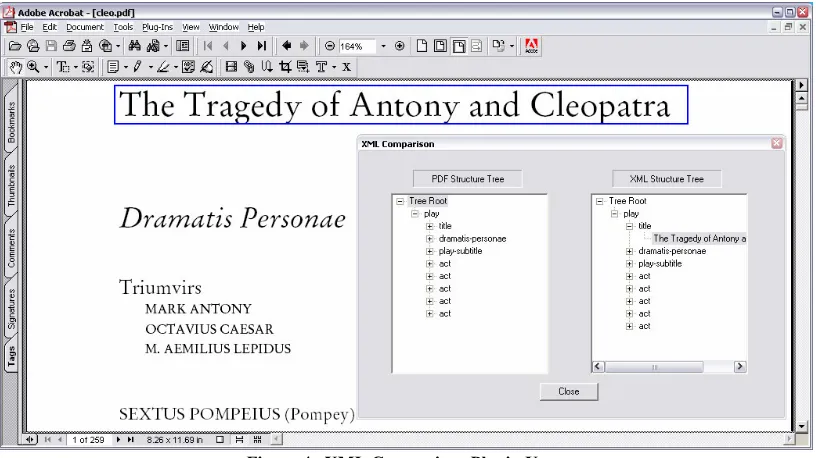The image size is (816, 458).
Task: Select the Fit Width view icon
Action: pyautogui.click(x=459, y=46)
